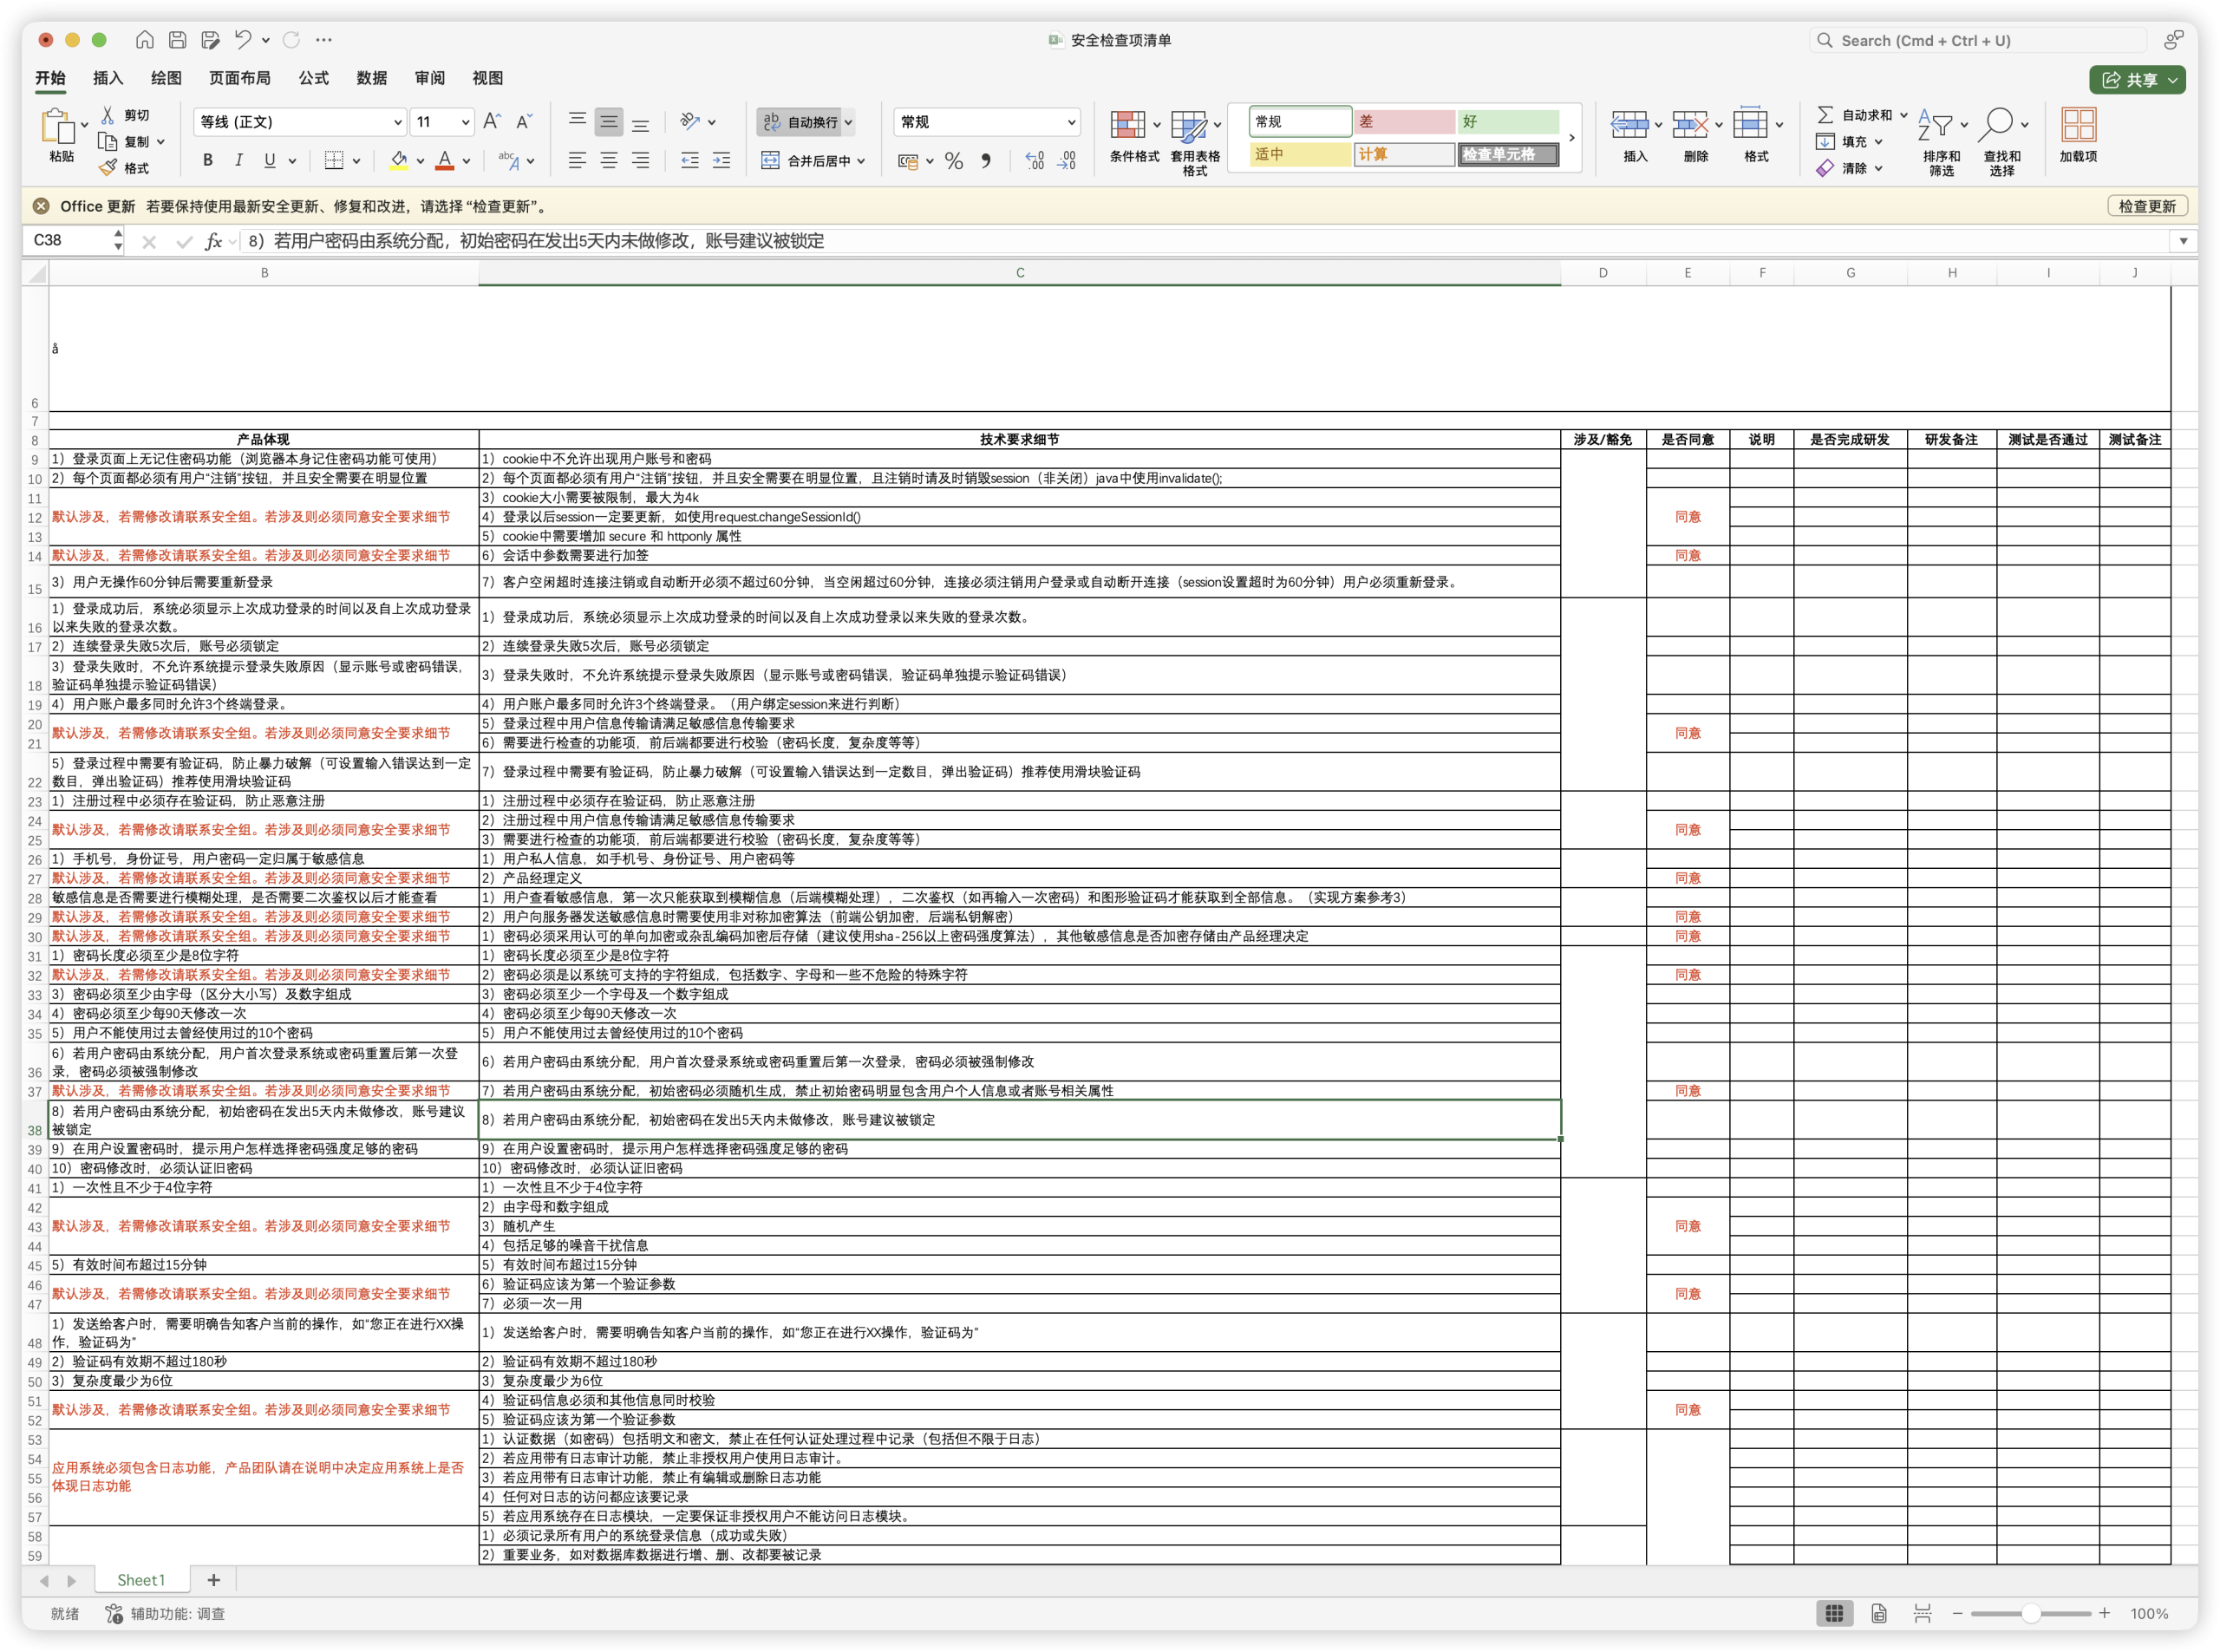Click the Format Painter (格式) brush icon
The height and width of the screenshot is (1652, 2220).
pos(108,168)
